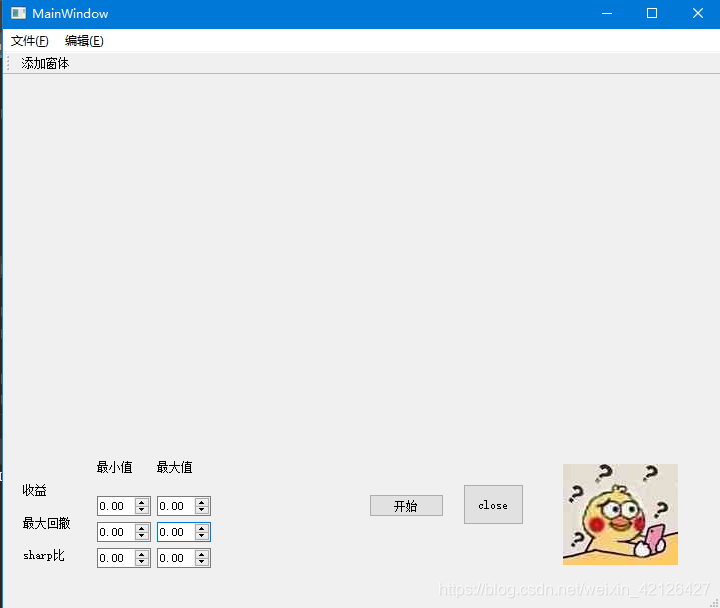This screenshot has height=608, width=720.
Task: Focus the sharp比 maximum value field
Action: (176, 558)
